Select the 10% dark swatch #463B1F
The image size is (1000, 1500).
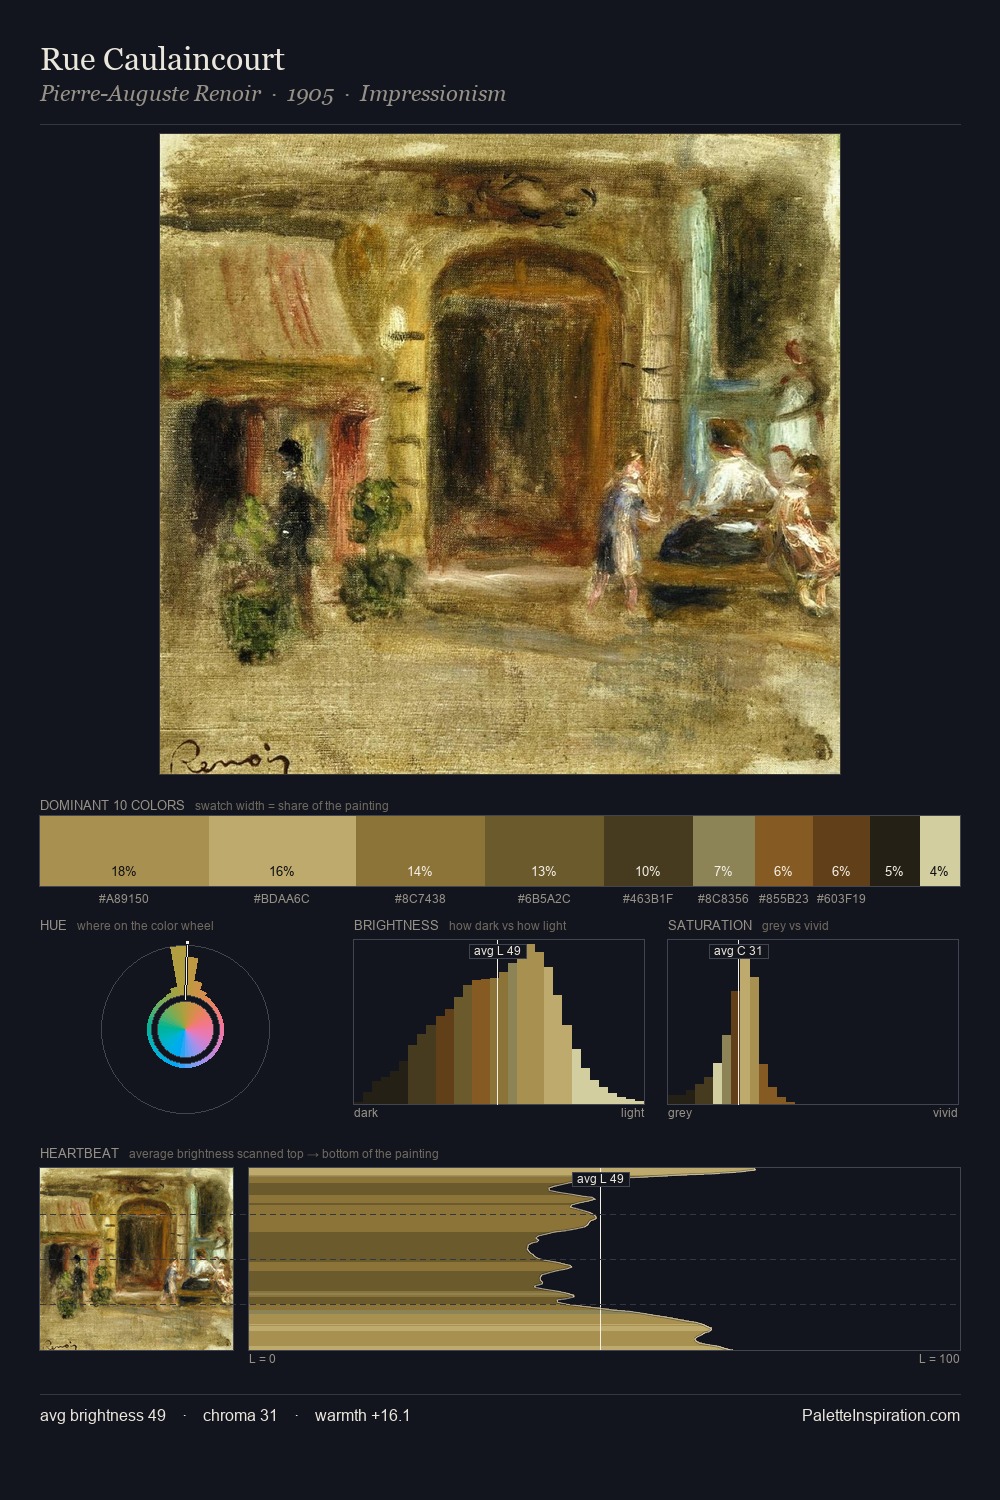point(648,851)
